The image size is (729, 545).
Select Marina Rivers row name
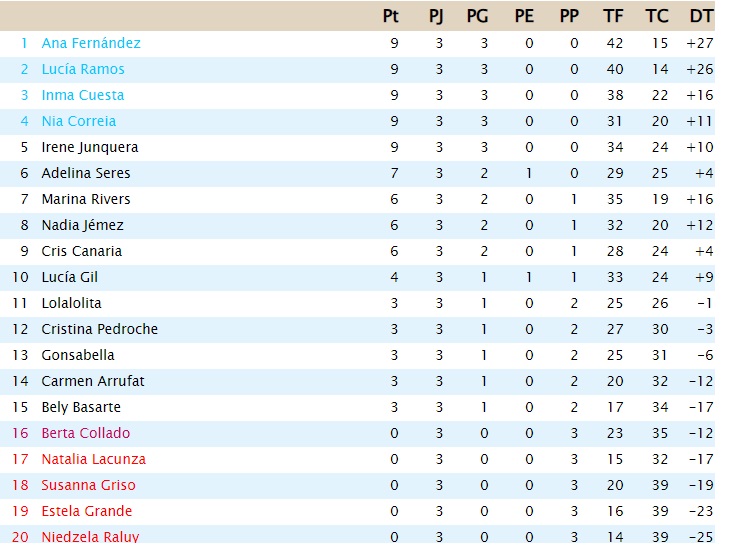tap(86, 199)
